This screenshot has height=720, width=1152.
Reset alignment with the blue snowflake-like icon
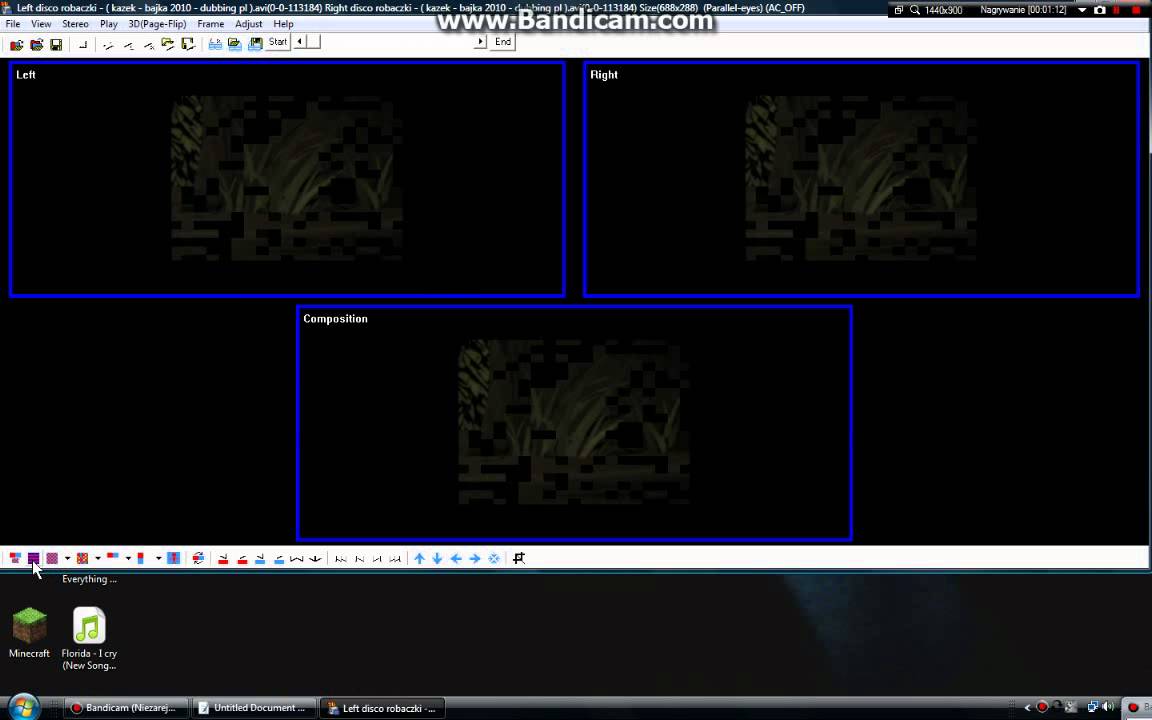[494, 558]
